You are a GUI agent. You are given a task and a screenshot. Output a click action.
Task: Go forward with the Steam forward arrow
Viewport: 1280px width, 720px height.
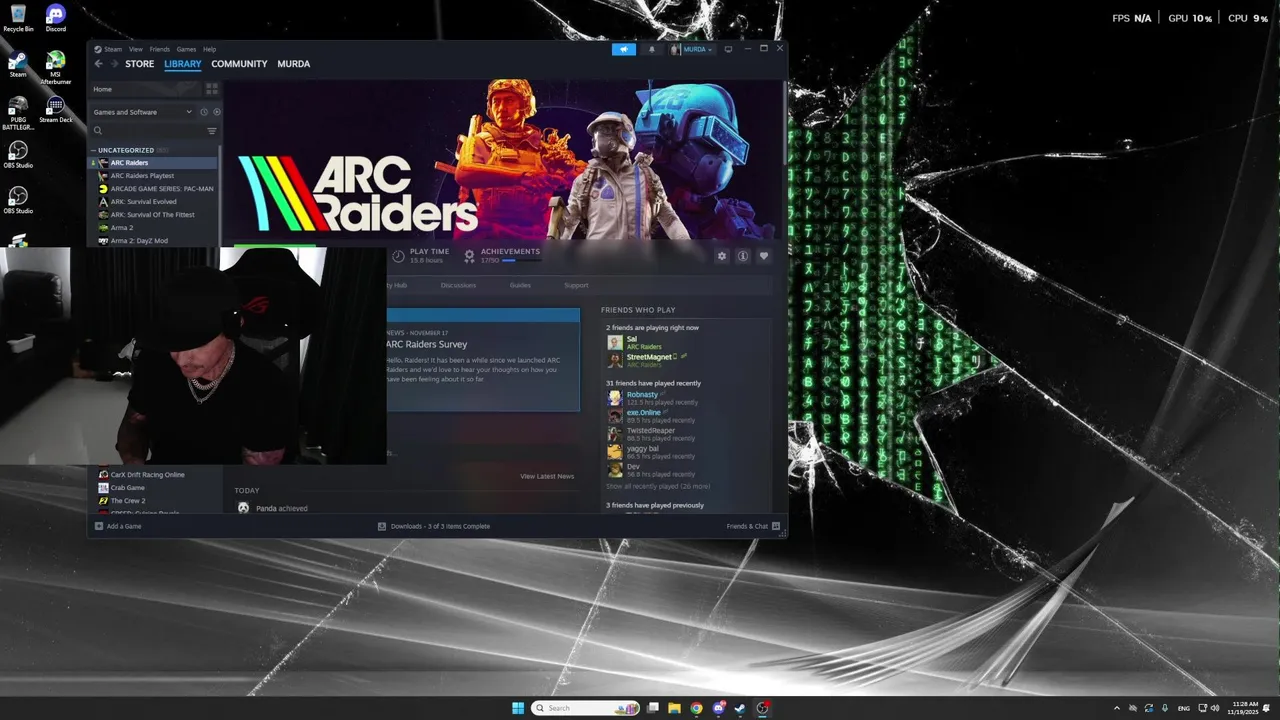coord(113,64)
